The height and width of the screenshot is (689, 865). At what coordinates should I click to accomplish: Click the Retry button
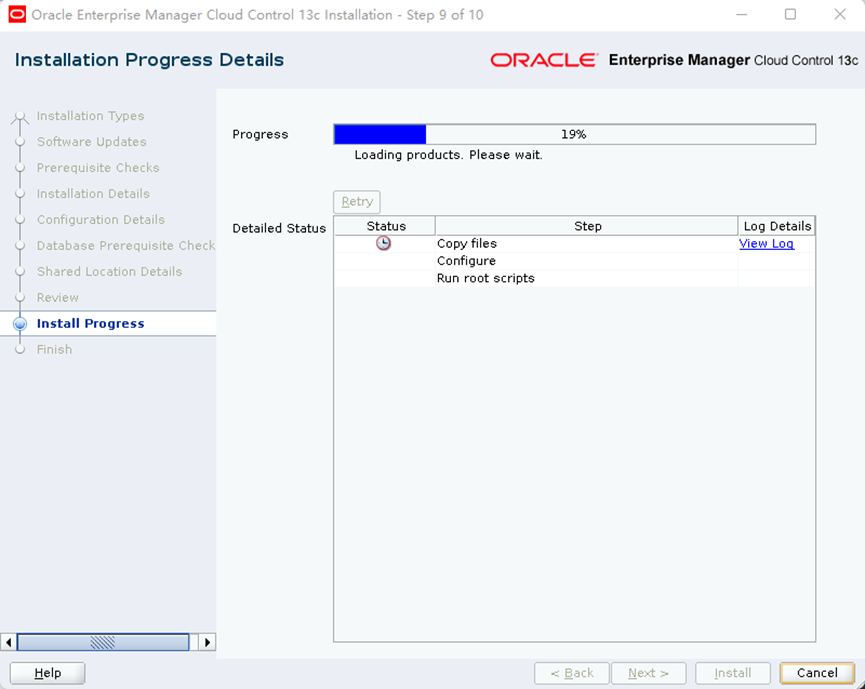(357, 202)
